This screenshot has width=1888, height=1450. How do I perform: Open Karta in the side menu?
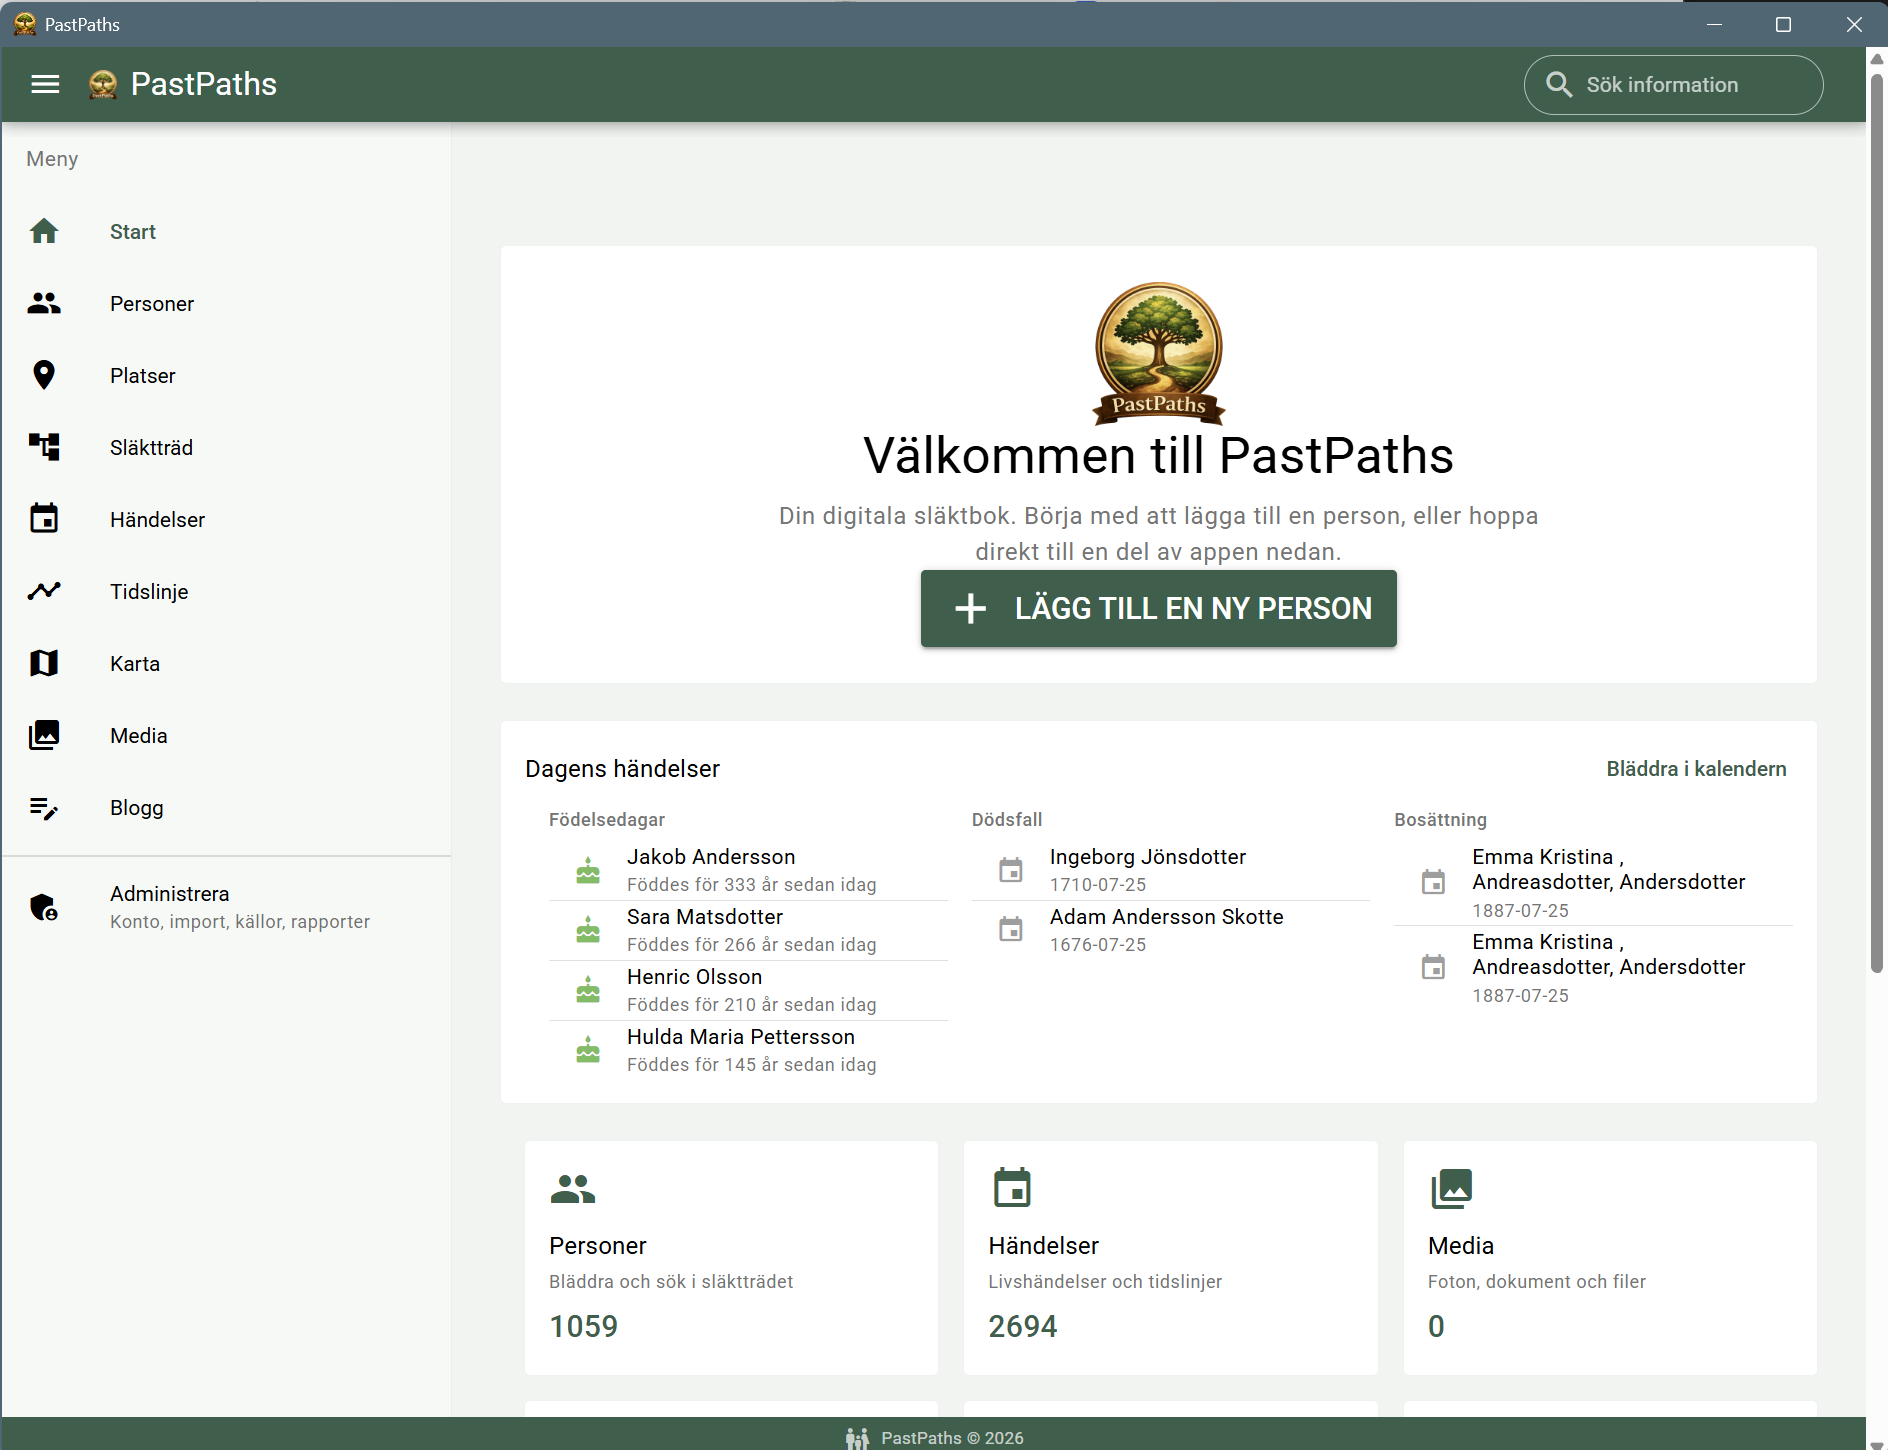(x=226, y=664)
